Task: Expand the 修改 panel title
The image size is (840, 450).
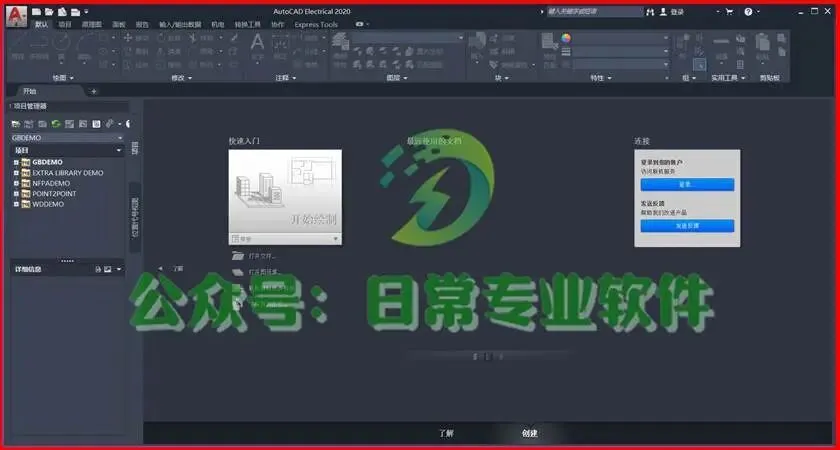Action: (x=182, y=78)
